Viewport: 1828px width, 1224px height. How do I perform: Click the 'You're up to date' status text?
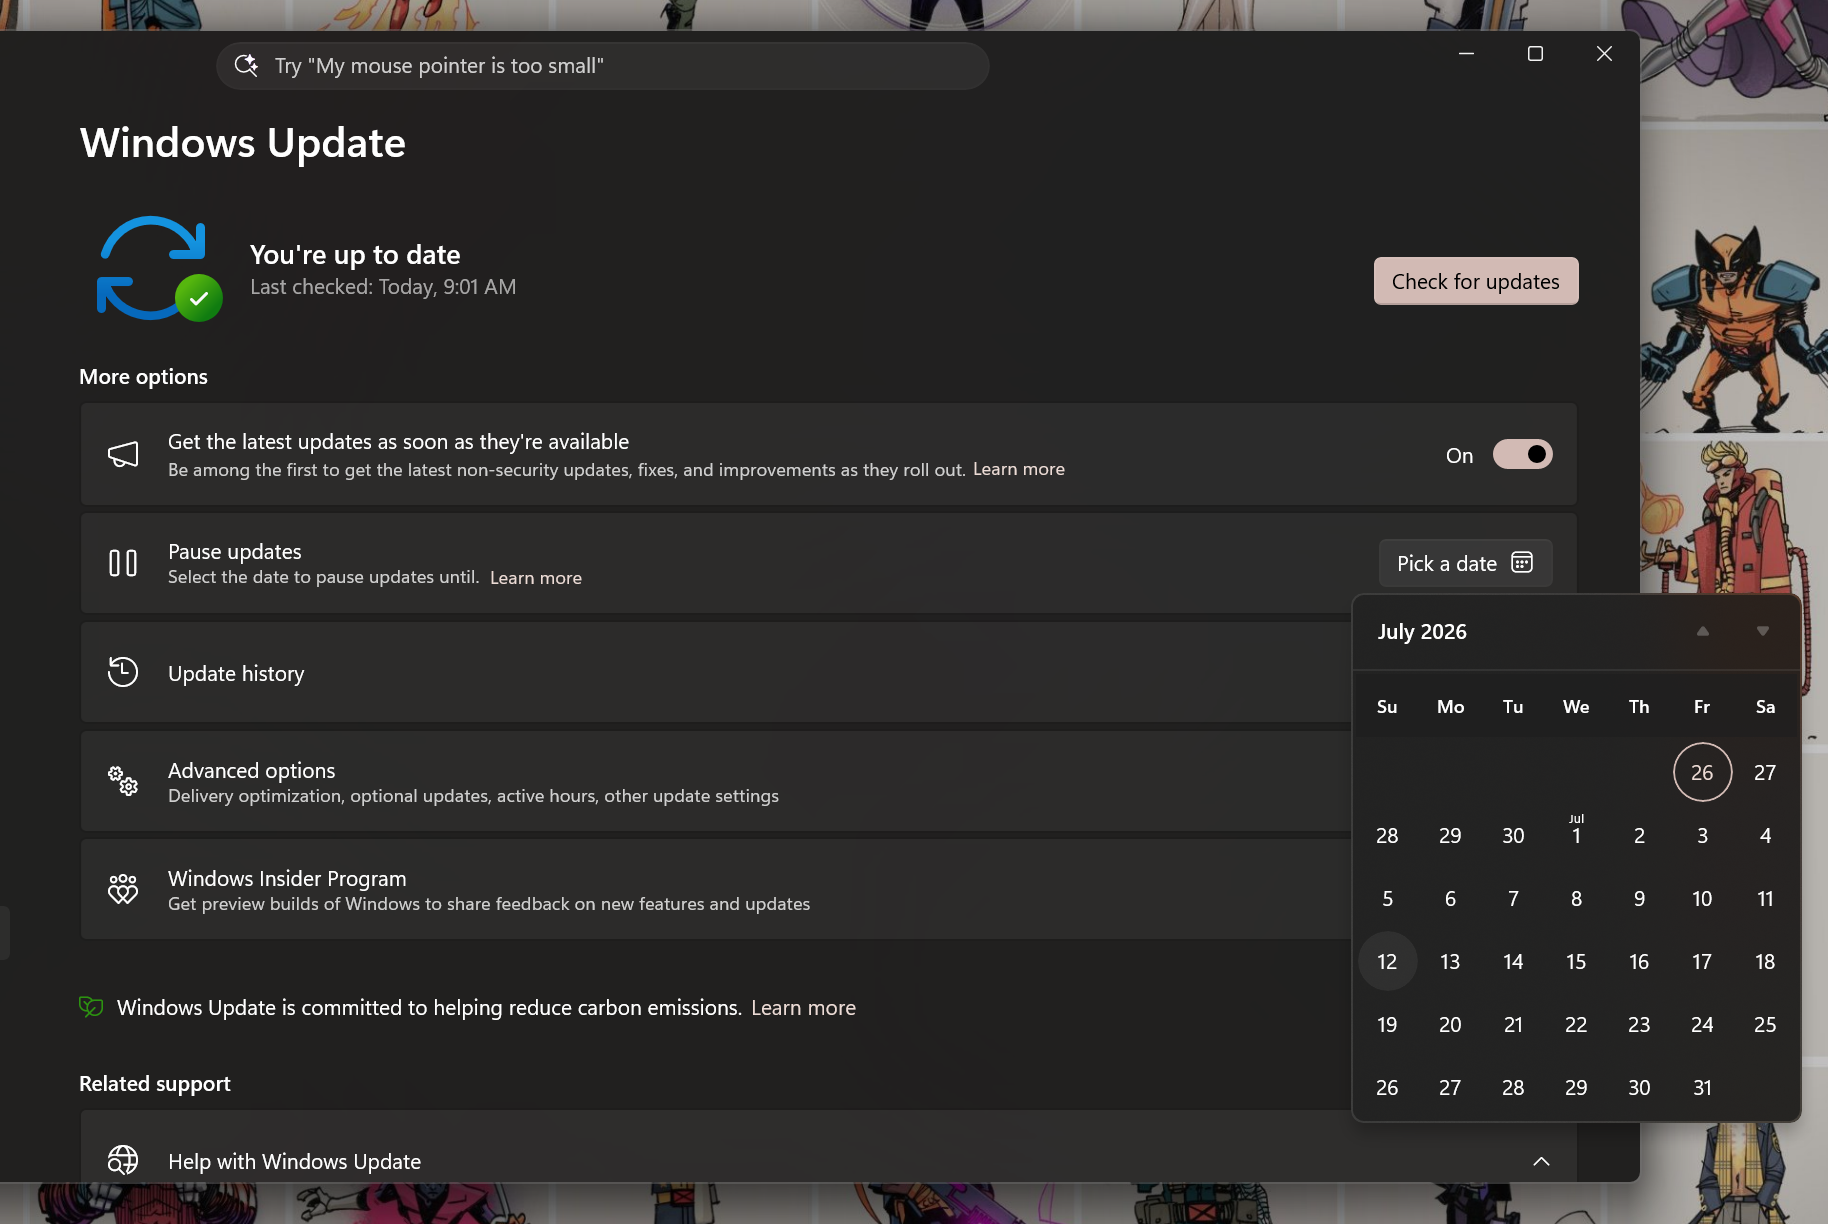coord(355,255)
